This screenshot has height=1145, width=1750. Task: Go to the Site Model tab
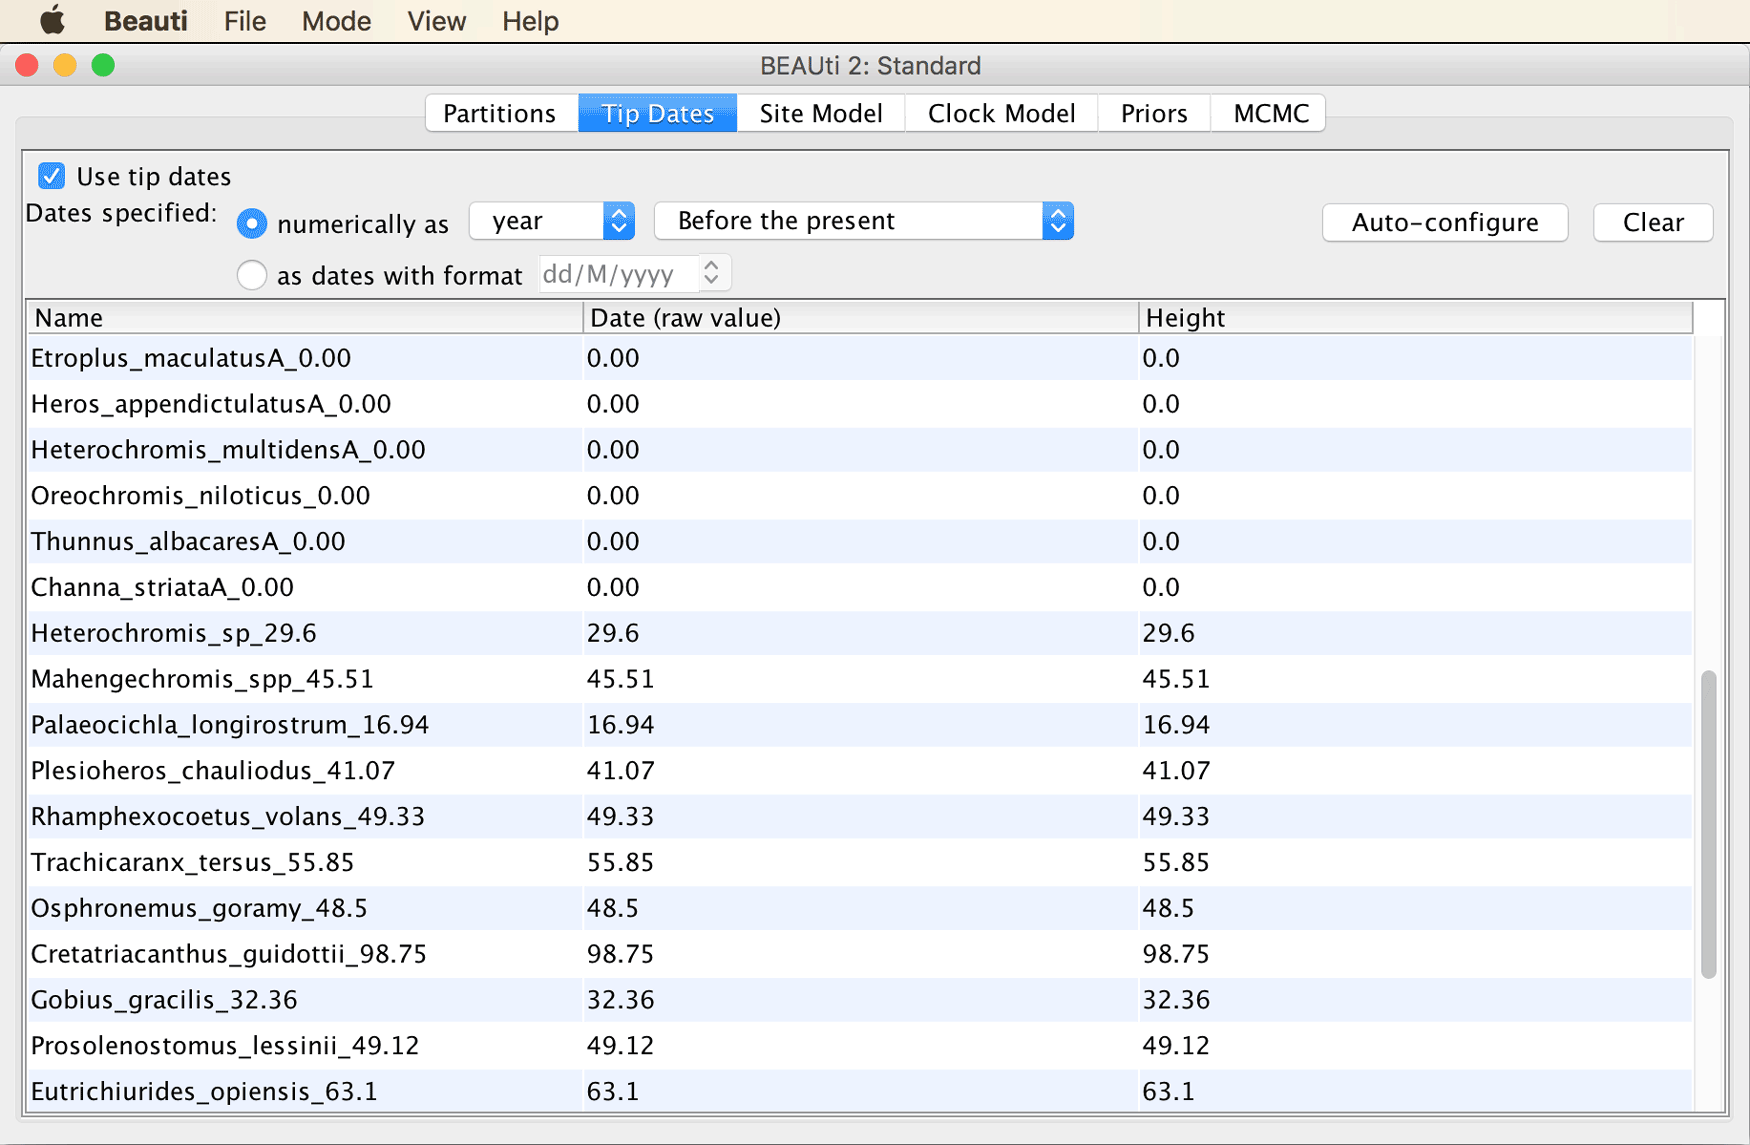point(821,113)
